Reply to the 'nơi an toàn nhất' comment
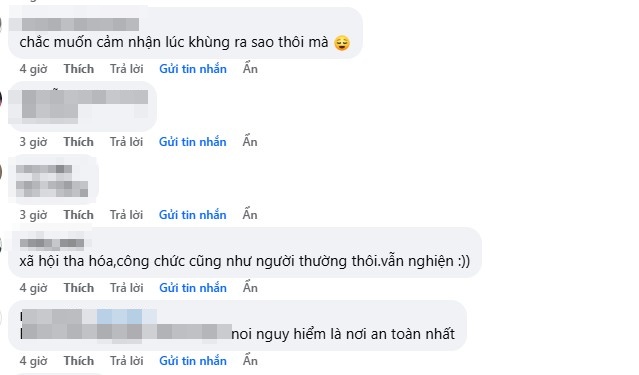Screen dimensions: 639x375 [126, 361]
